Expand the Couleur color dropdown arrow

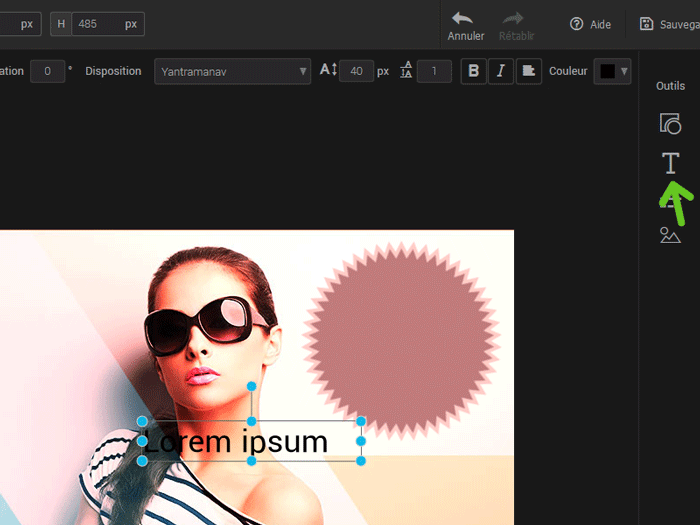pyautogui.click(x=625, y=71)
